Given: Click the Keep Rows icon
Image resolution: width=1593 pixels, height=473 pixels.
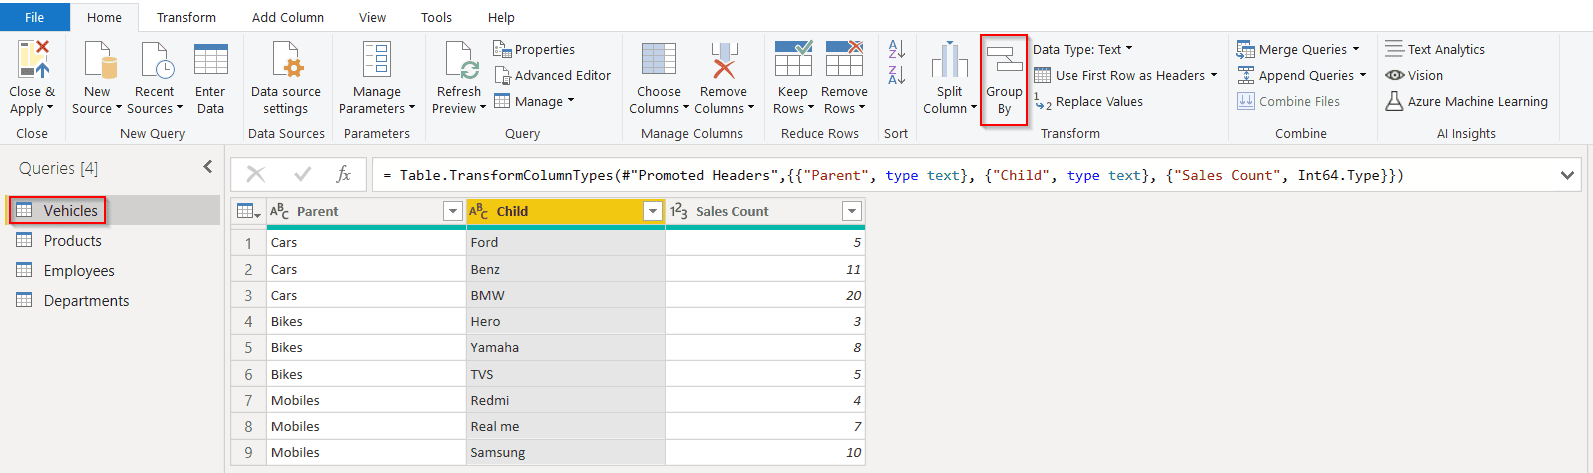Looking at the screenshot, I should coord(793,60).
